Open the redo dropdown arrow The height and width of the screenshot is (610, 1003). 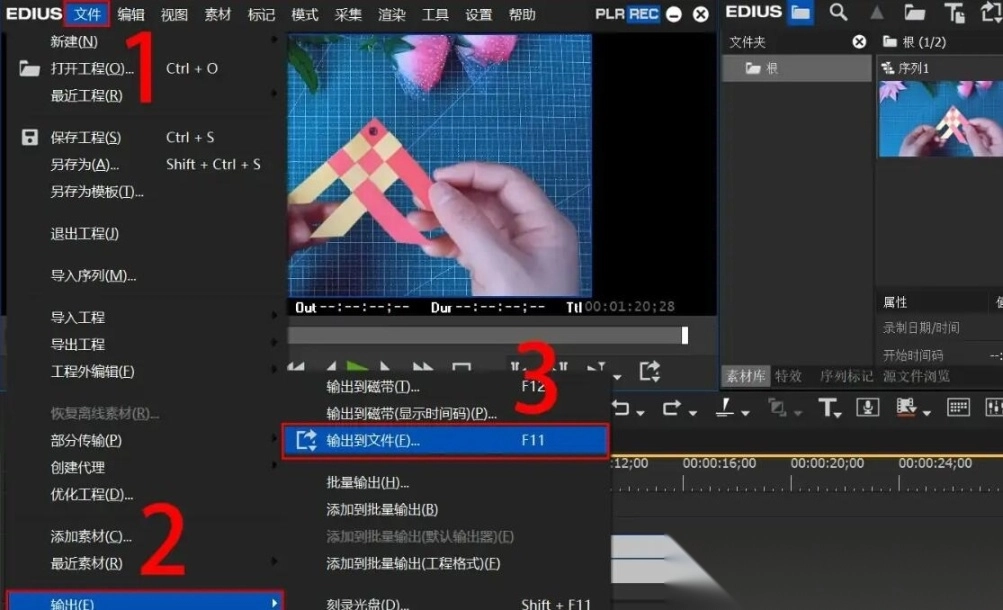[691, 410]
